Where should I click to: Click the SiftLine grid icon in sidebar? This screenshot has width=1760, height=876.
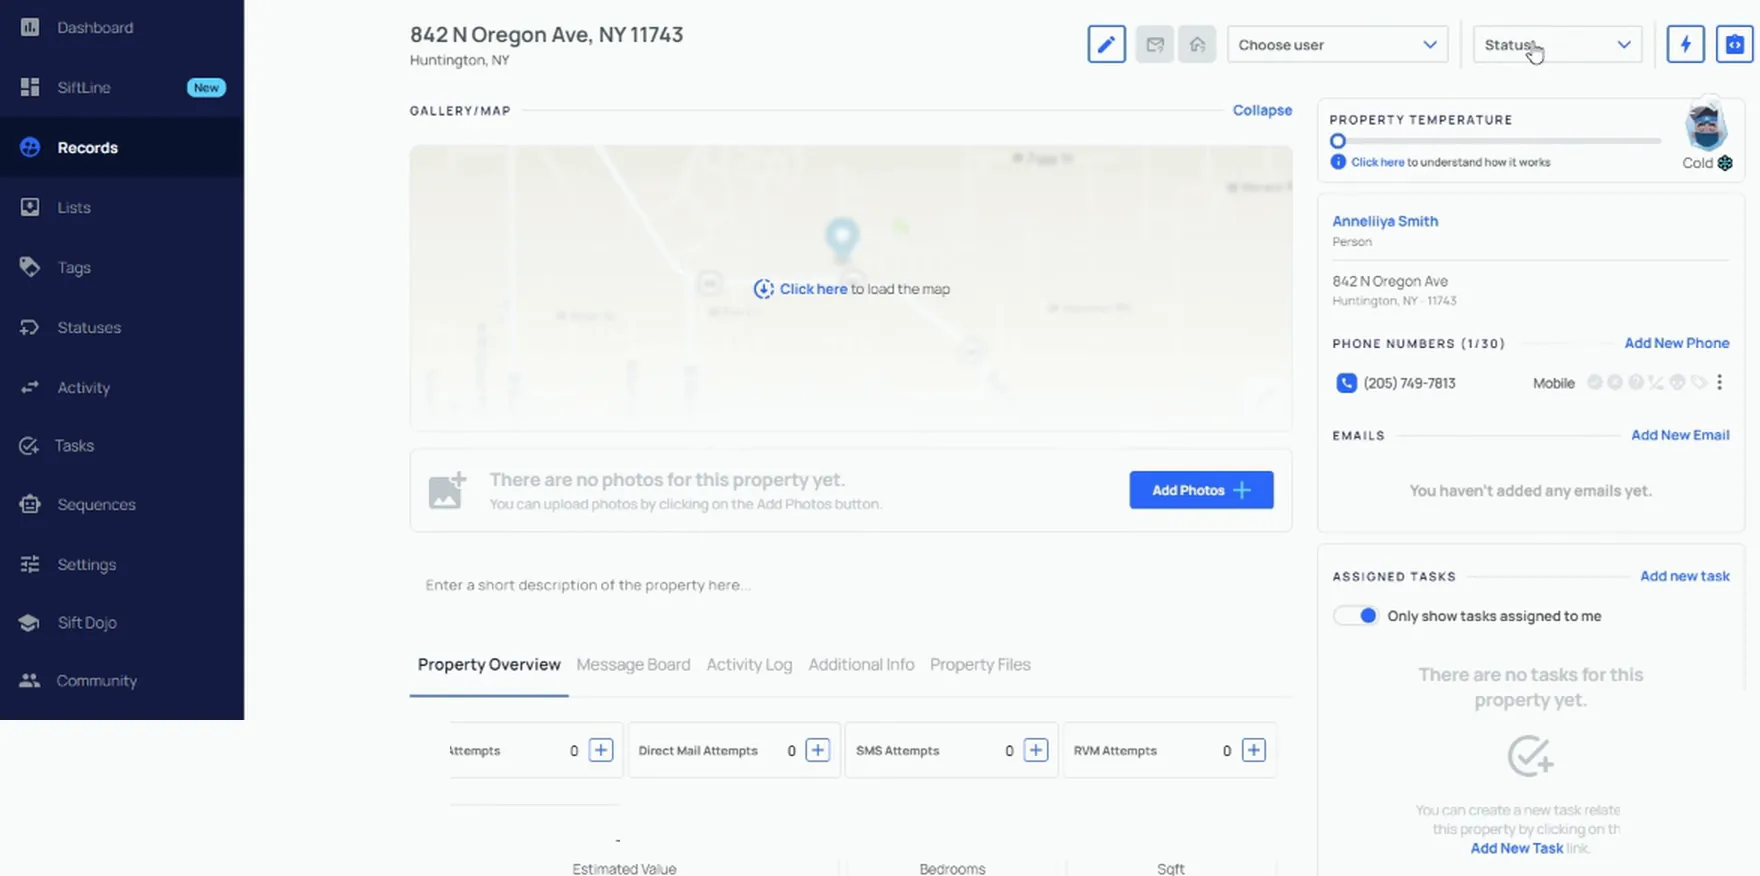pos(30,87)
